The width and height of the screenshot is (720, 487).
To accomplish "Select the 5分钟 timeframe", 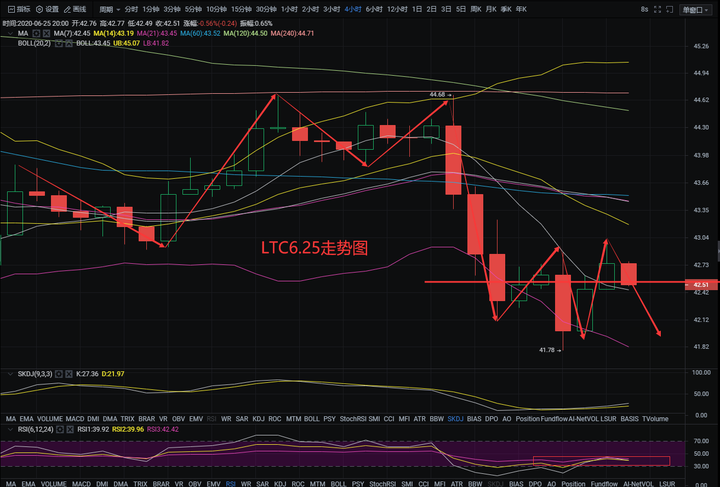I will [x=193, y=9].
